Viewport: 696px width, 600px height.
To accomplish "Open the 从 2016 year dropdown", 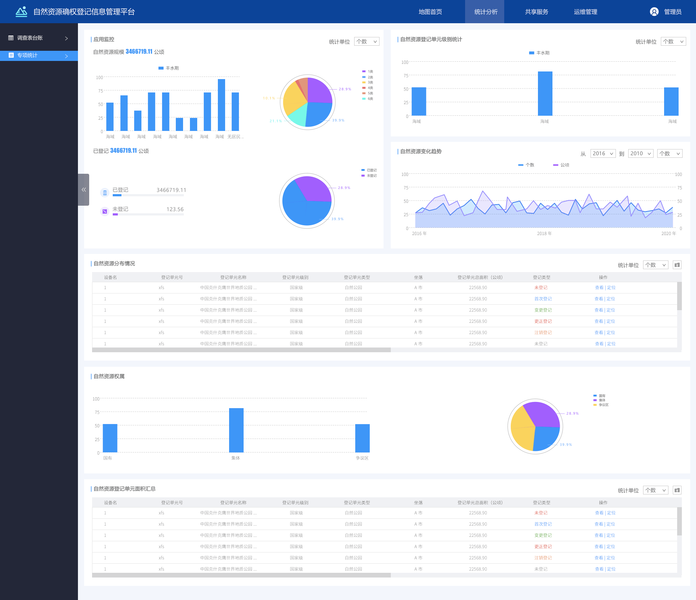I will coord(603,154).
